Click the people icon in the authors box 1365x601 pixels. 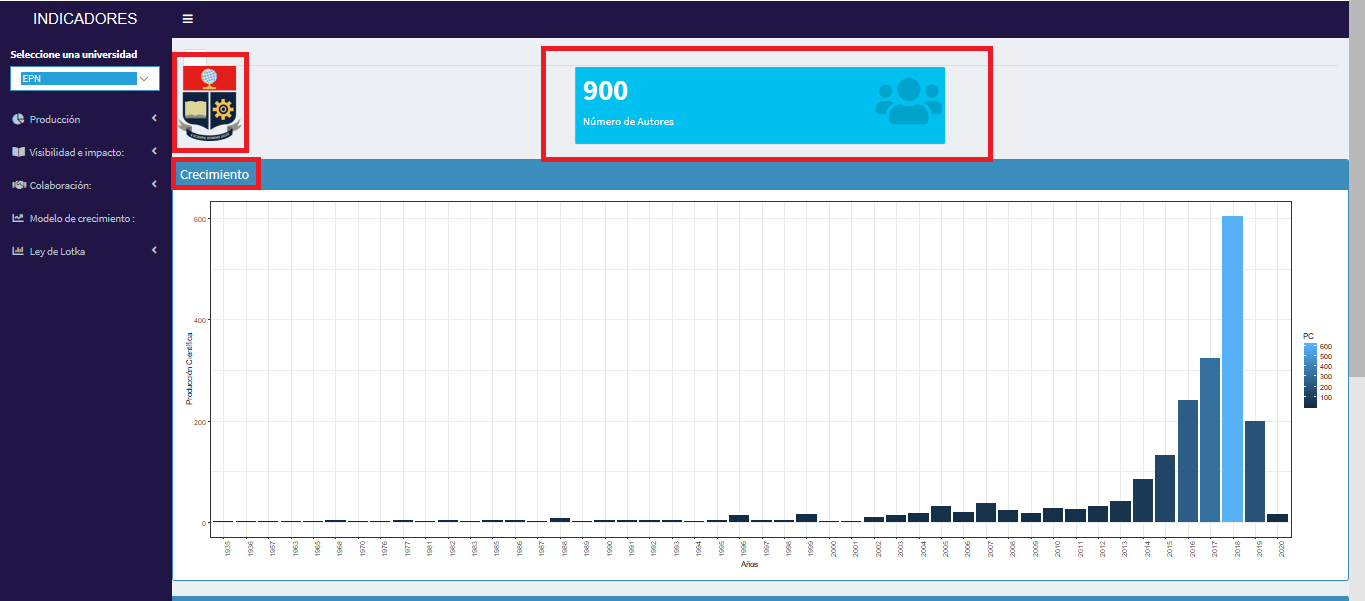pos(908,101)
